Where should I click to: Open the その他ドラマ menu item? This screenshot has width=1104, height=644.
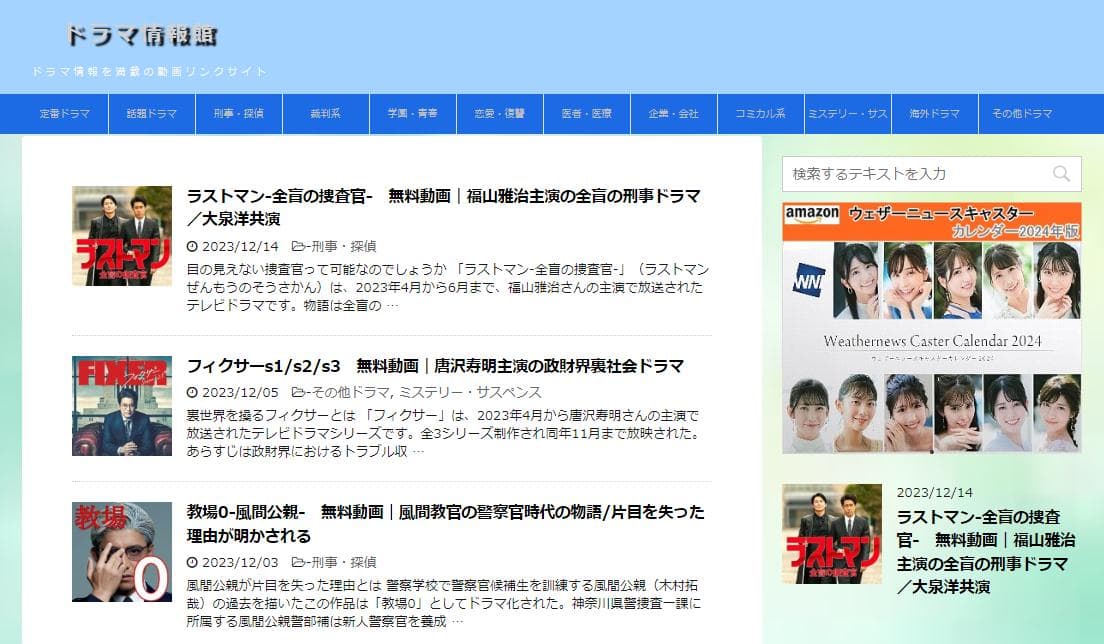tap(1022, 113)
